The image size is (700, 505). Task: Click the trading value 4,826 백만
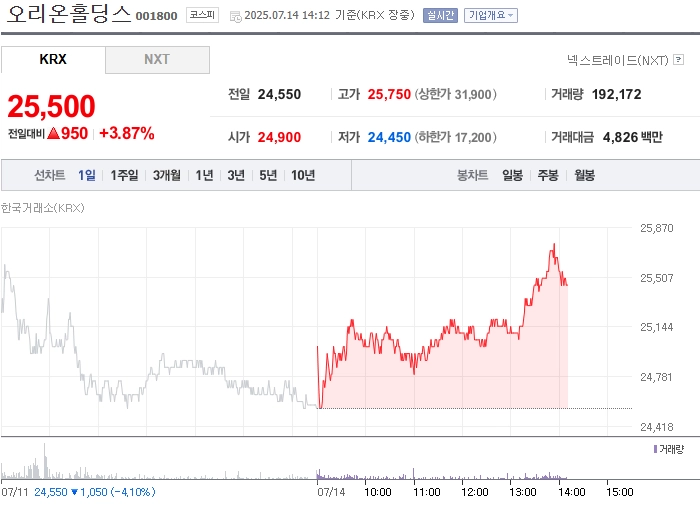click(x=633, y=137)
